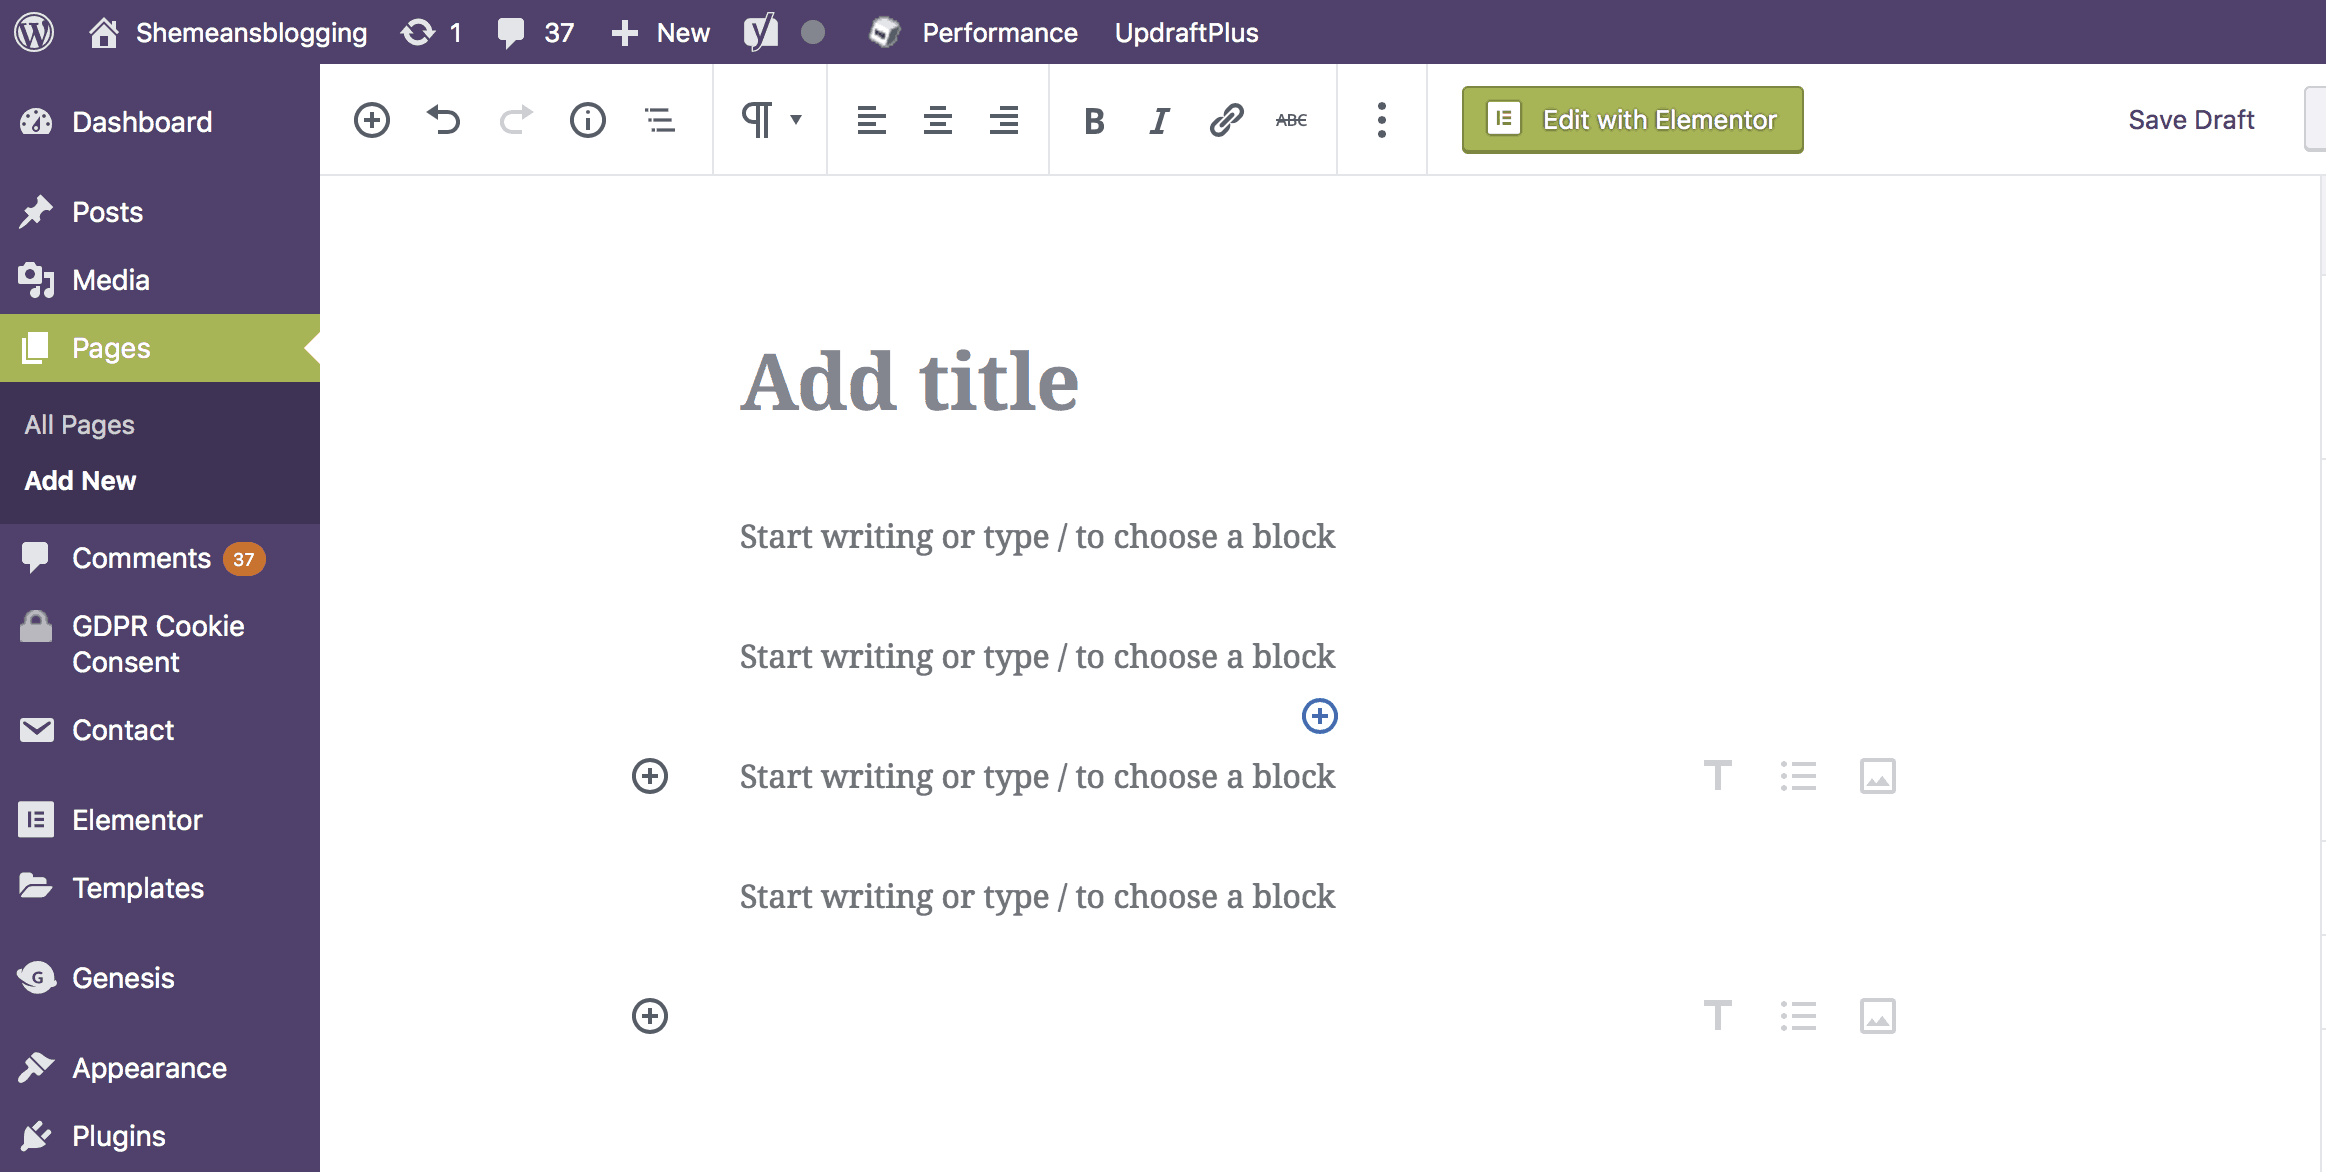
Task: Open more block options menu
Action: point(1382,120)
